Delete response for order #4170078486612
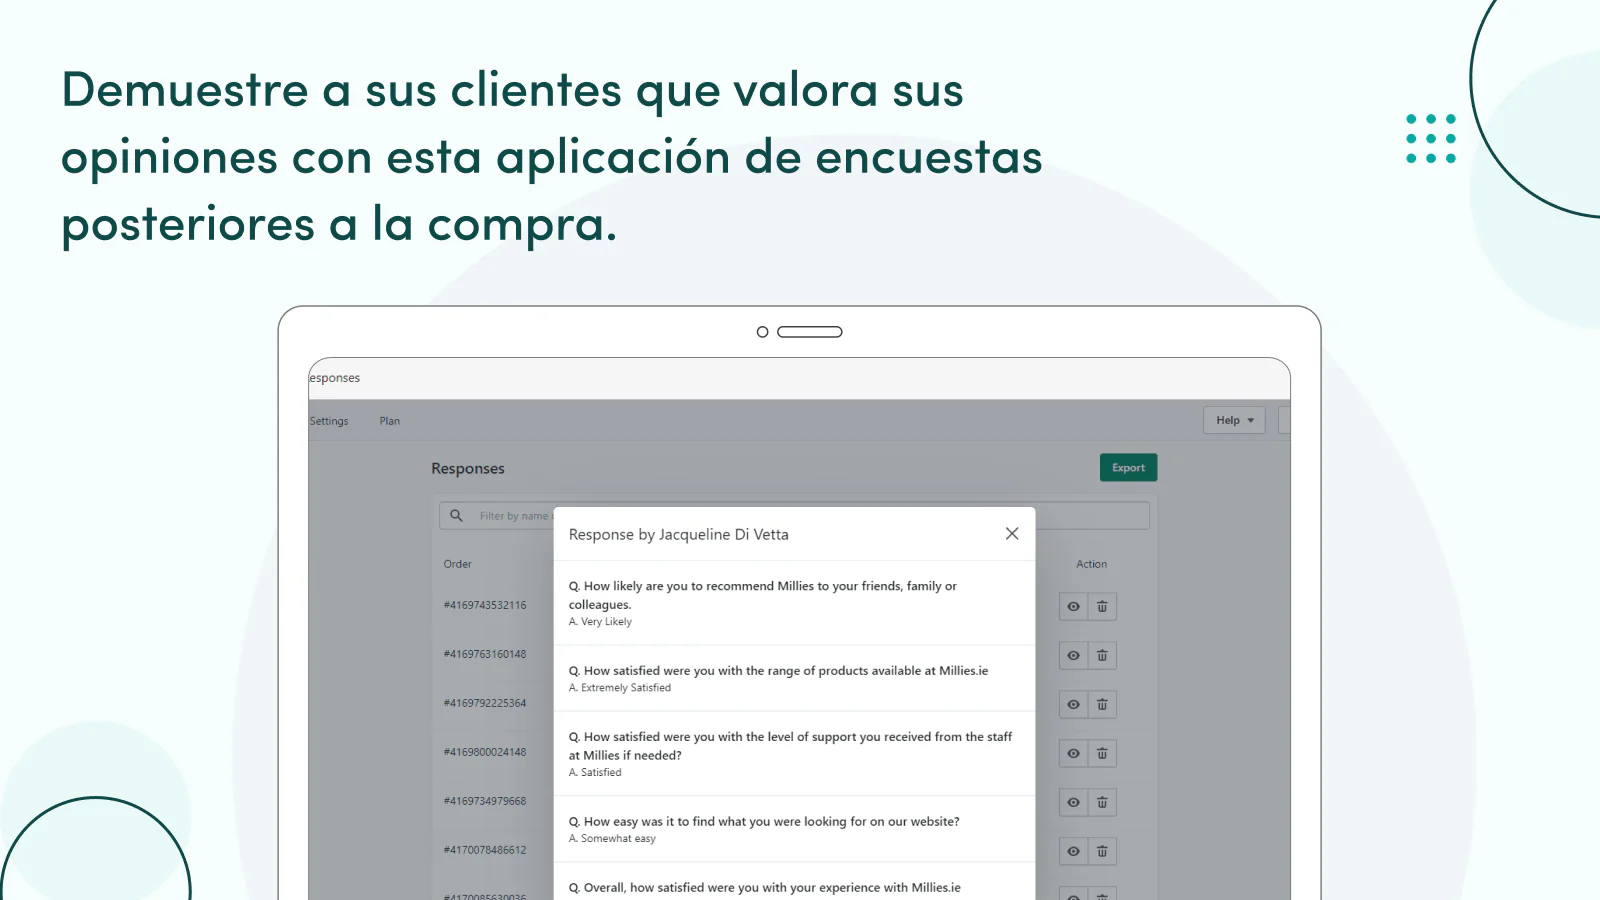This screenshot has height=900, width=1600. click(x=1102, y=852)
